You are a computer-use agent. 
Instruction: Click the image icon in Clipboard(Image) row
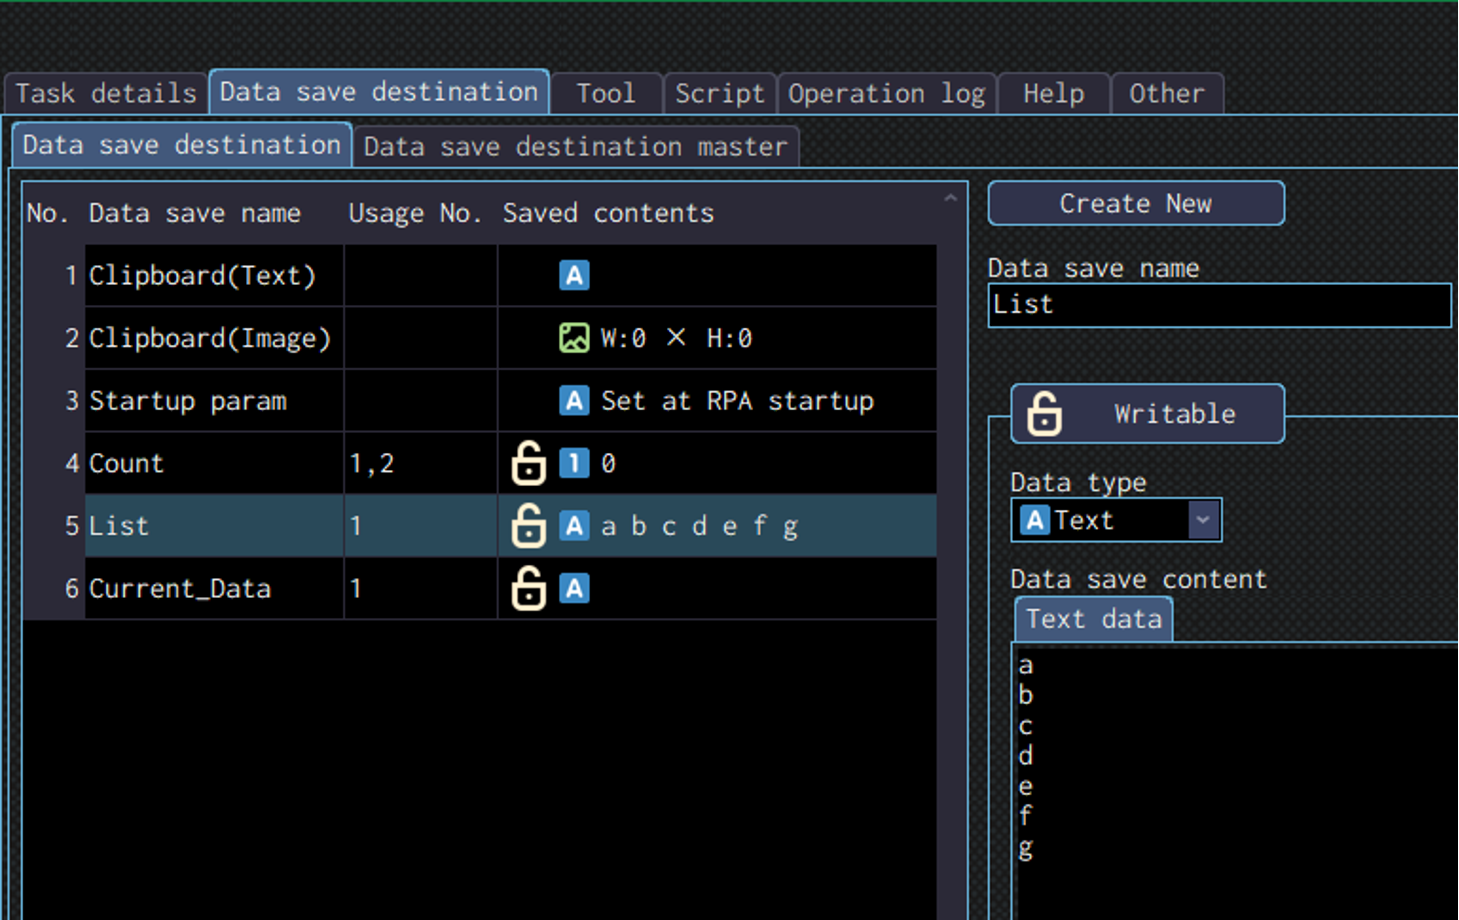[x=574, y=338]
